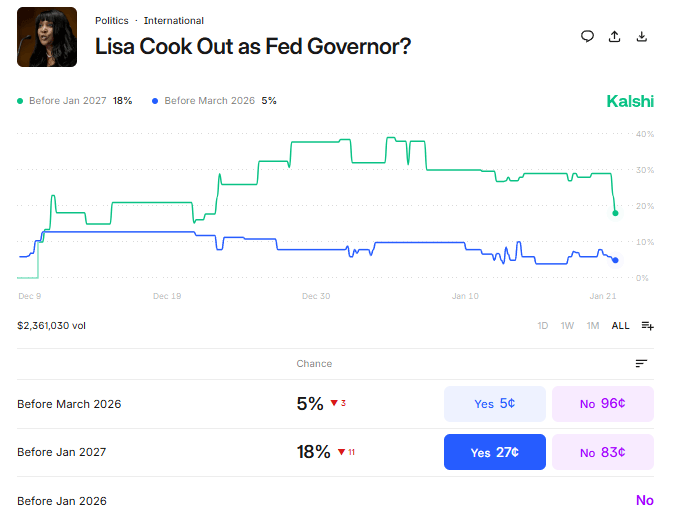The height and width of the screenshot is (523, 691).
Task: Select the 1D time range
Action: pyautogui.click(x=543, y=326)
